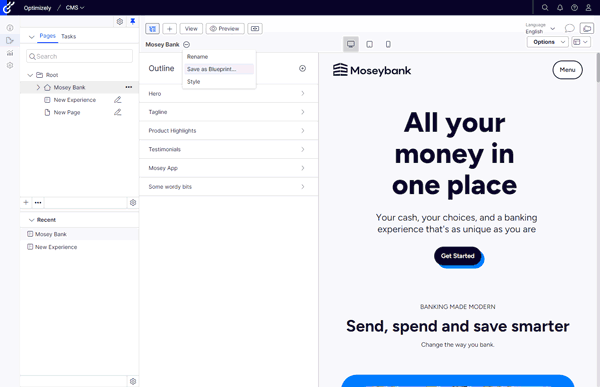Expand the Testimonials outline section
Screen dimensions: 600x387
point(228,149)
